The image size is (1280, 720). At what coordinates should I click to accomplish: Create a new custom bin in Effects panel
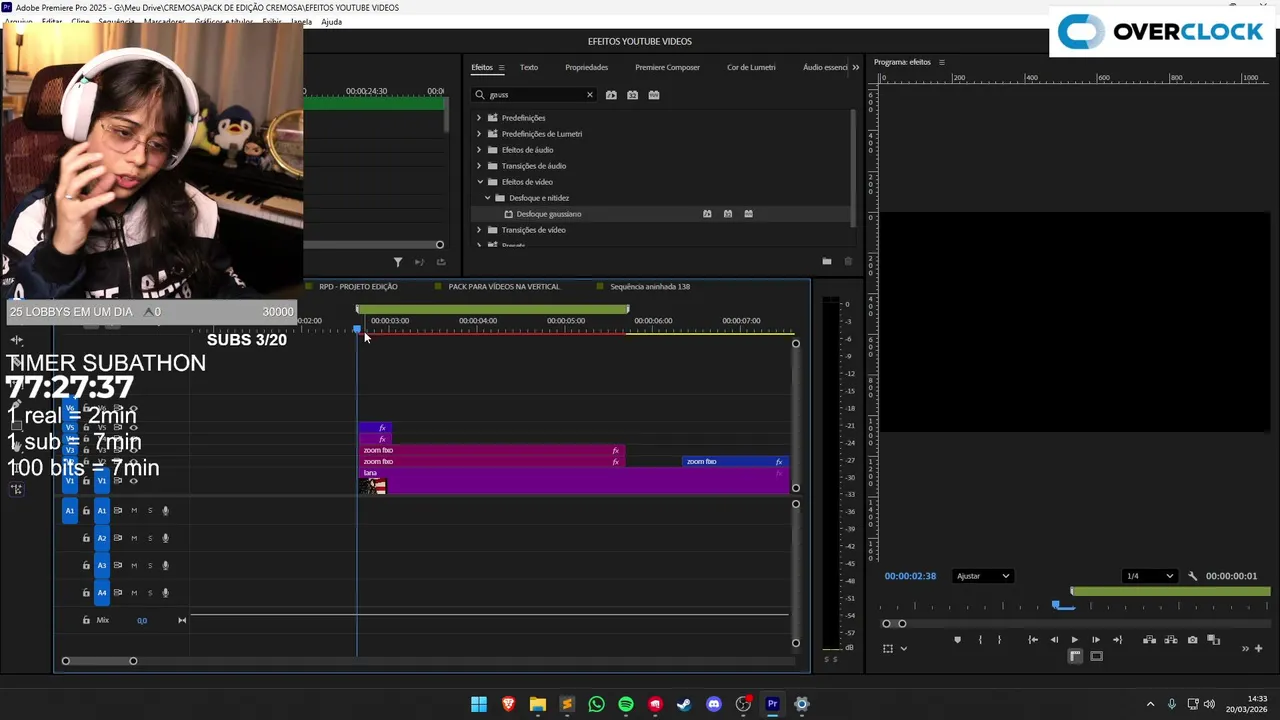click(x=827, y=262)
